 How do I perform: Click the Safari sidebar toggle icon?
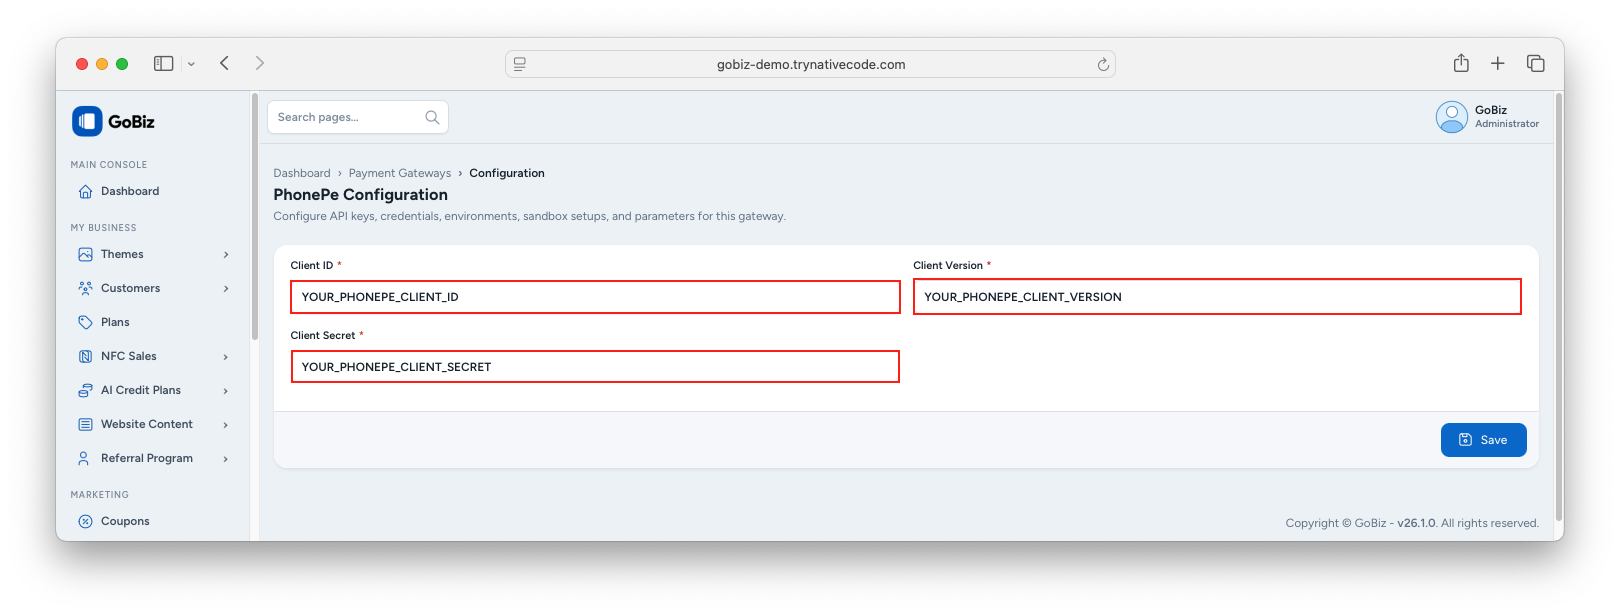pos(164,64)
